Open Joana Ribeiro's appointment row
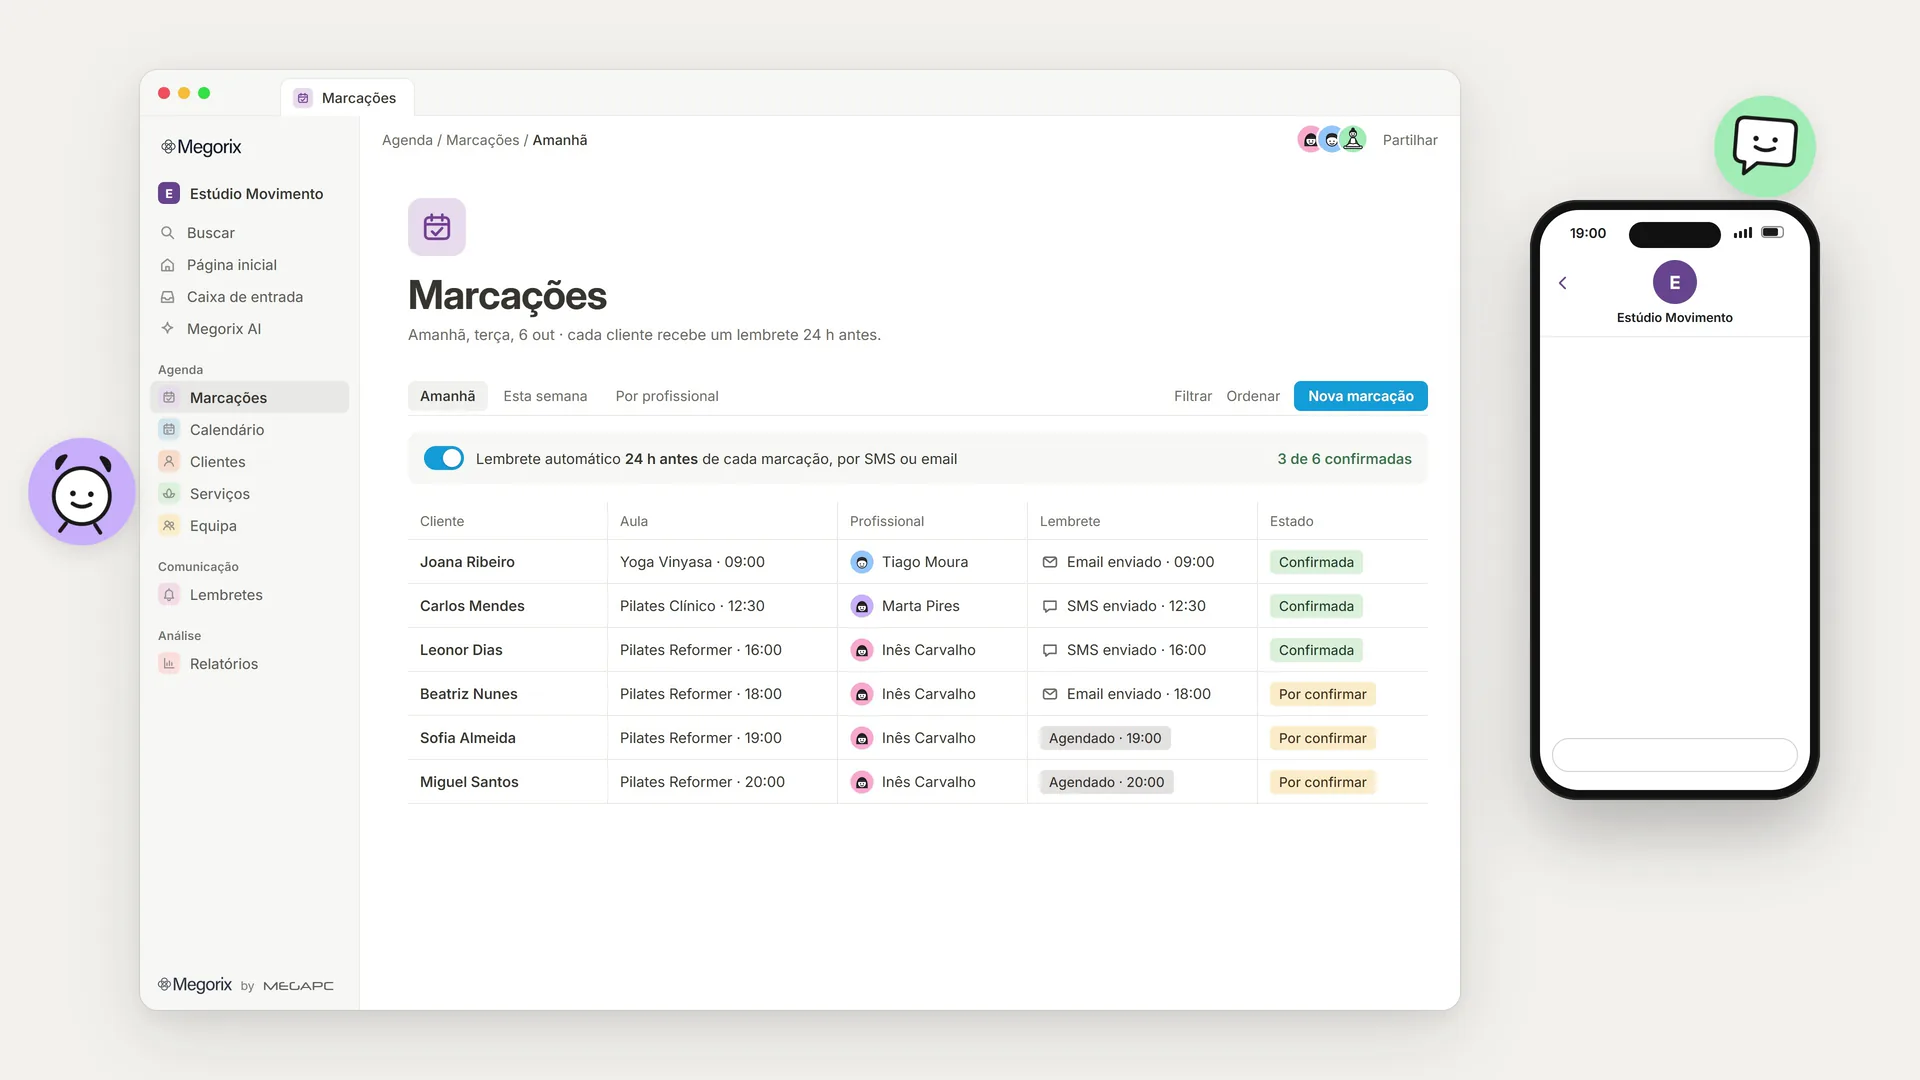The width and height of the screenshot is (1920, 1080). coord(918,562)
